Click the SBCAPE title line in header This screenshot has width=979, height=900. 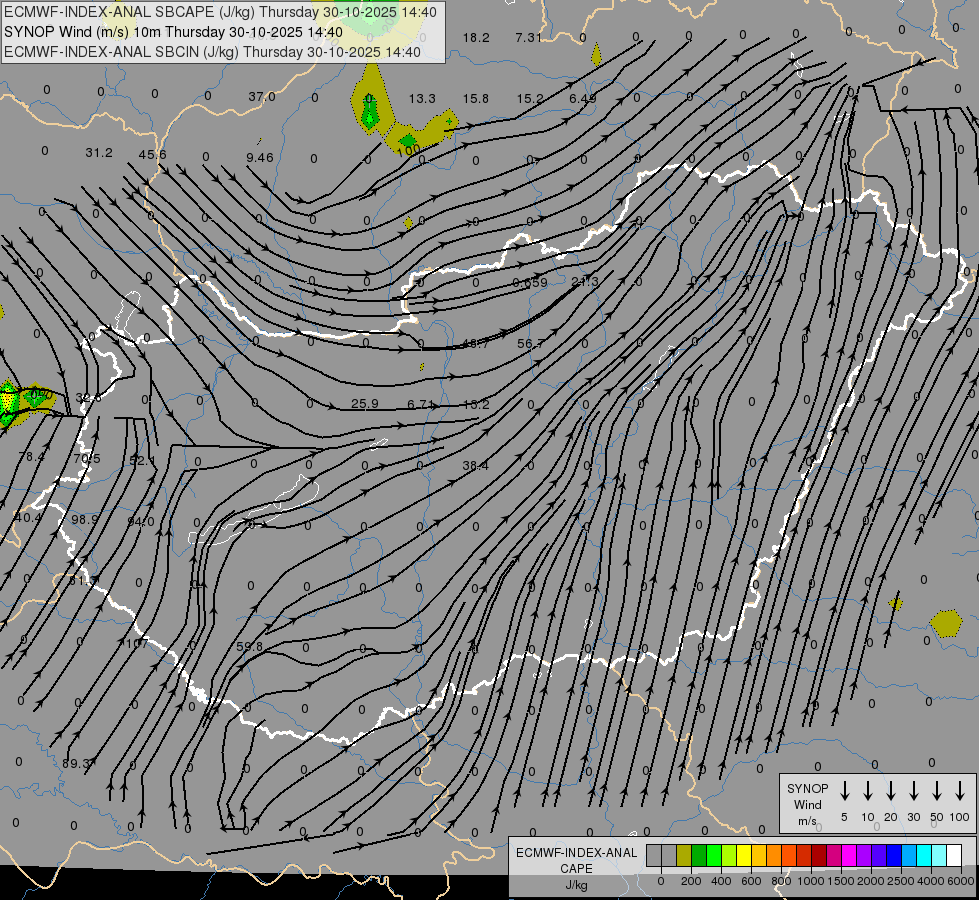[220, 12]
